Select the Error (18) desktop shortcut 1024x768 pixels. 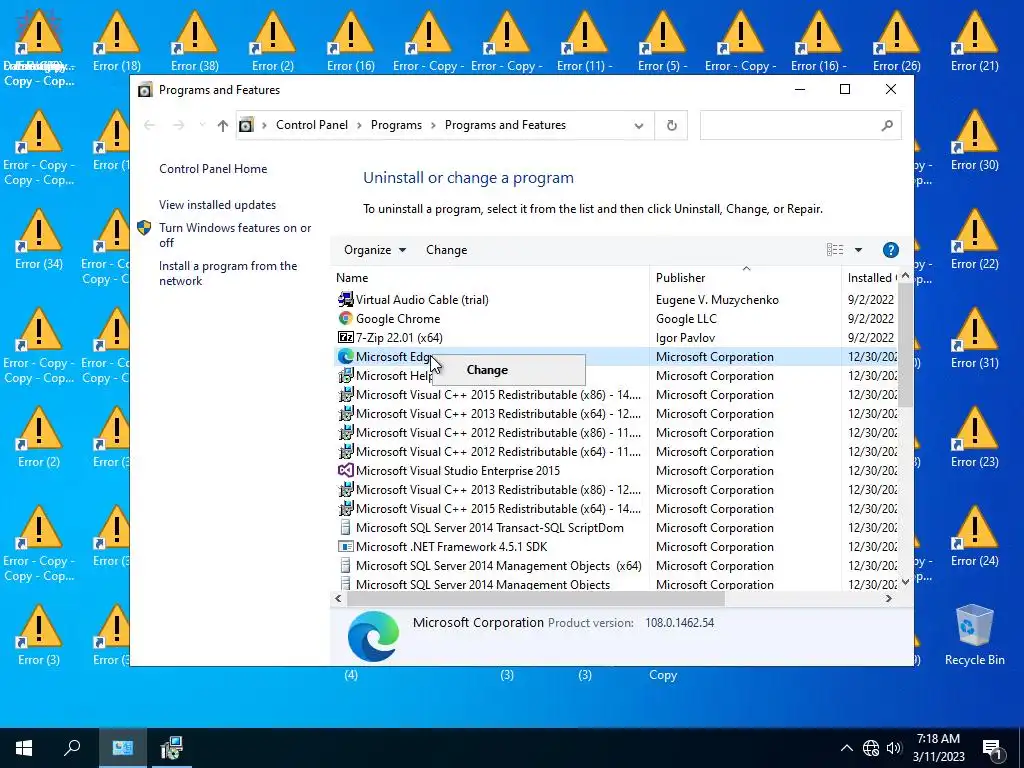click(116, 41)
